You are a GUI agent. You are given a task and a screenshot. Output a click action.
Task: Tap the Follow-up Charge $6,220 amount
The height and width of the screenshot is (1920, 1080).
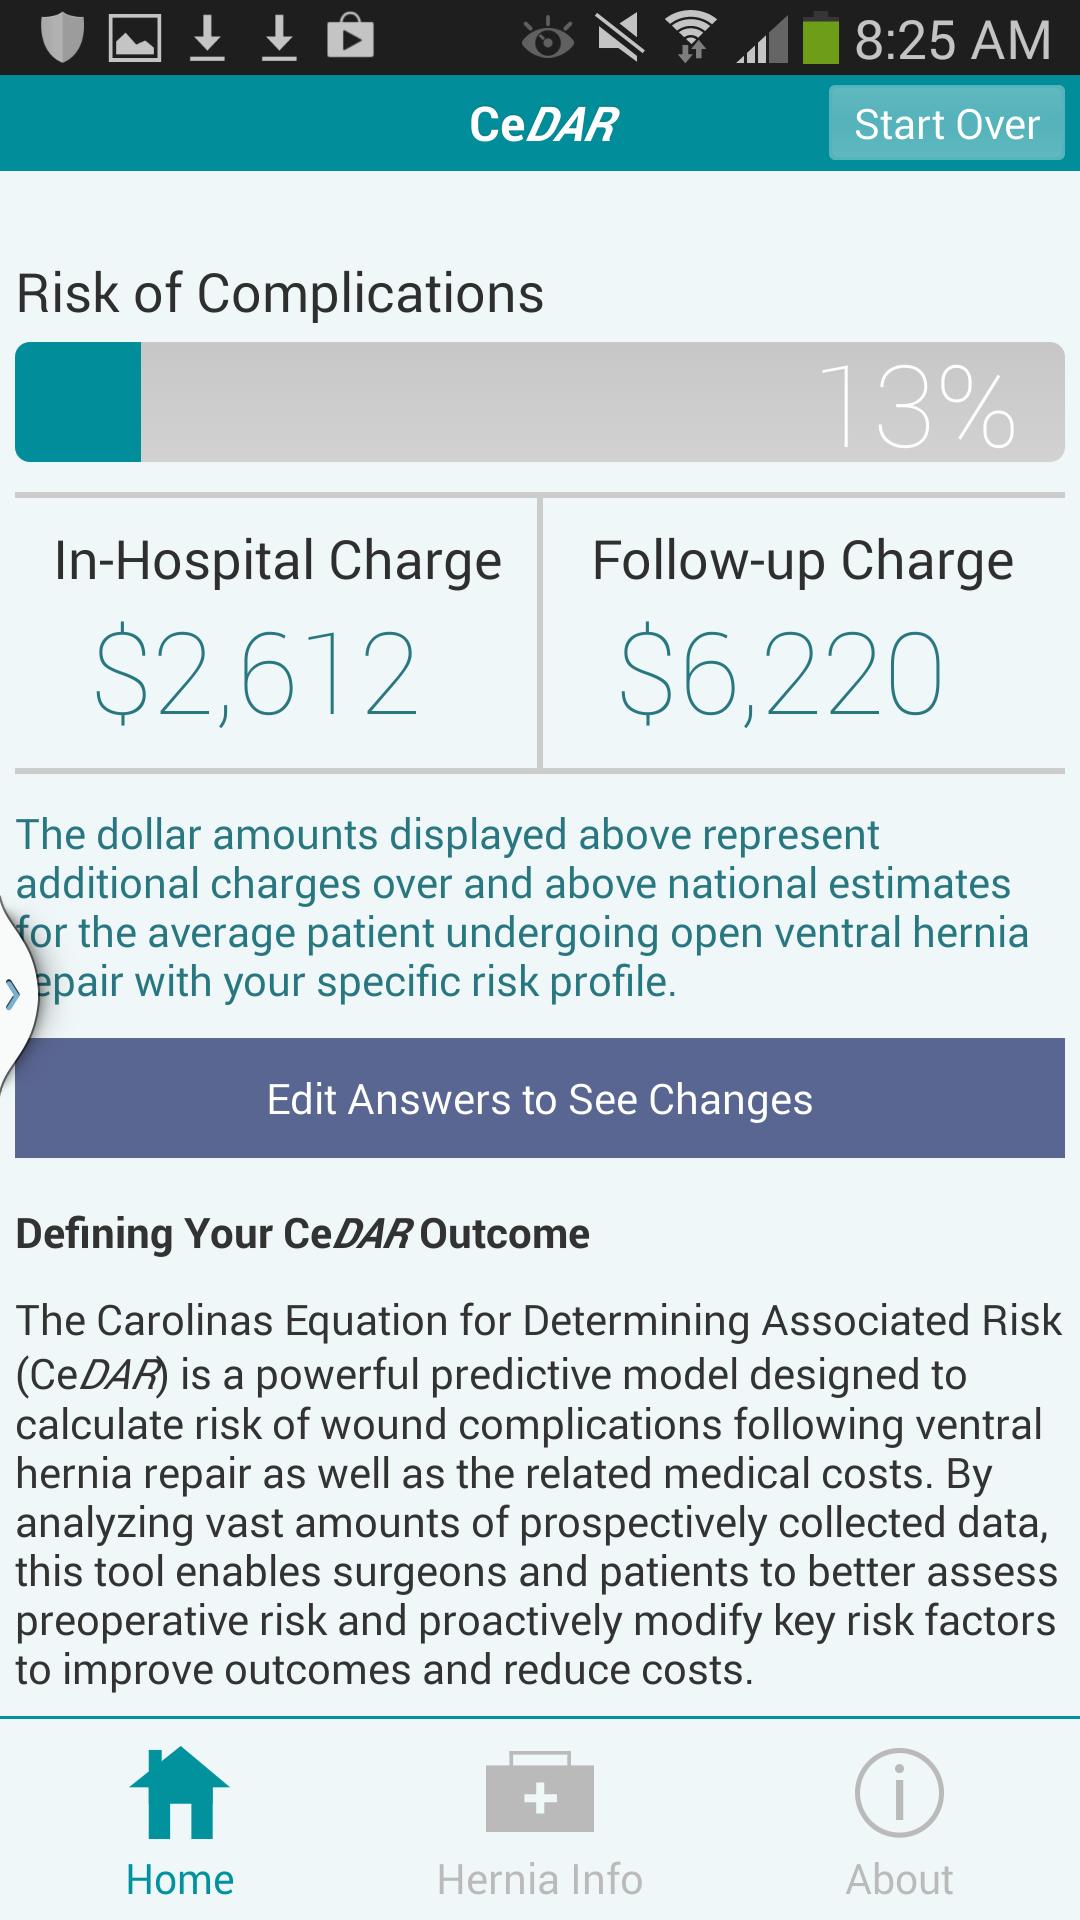(x=781, y=674)
